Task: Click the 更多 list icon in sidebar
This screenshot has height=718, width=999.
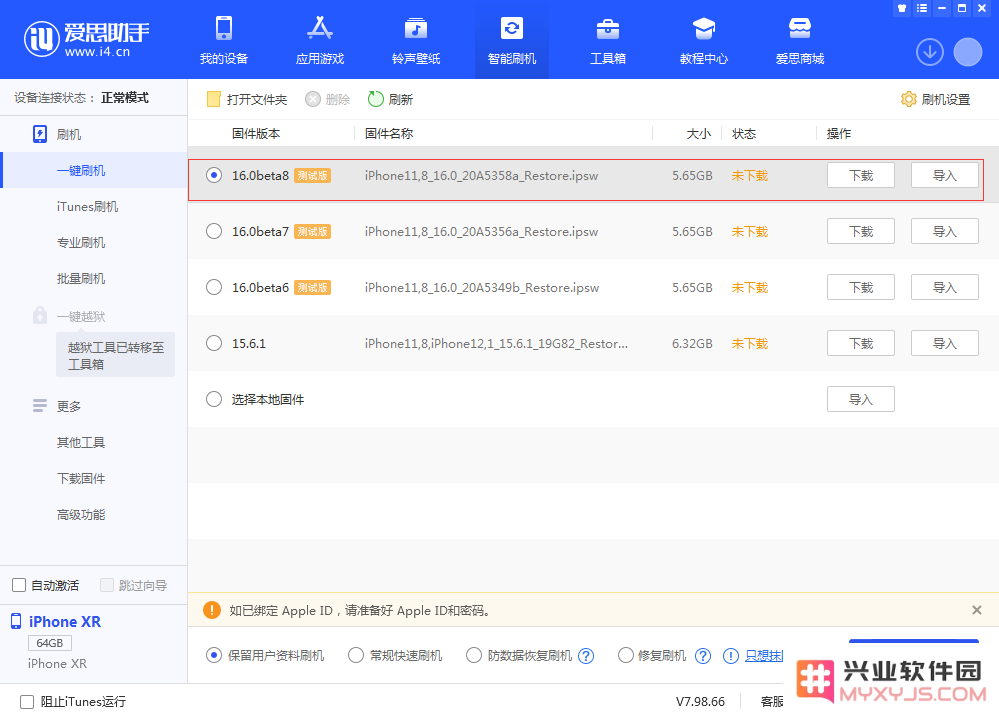Action: point(40,406)
